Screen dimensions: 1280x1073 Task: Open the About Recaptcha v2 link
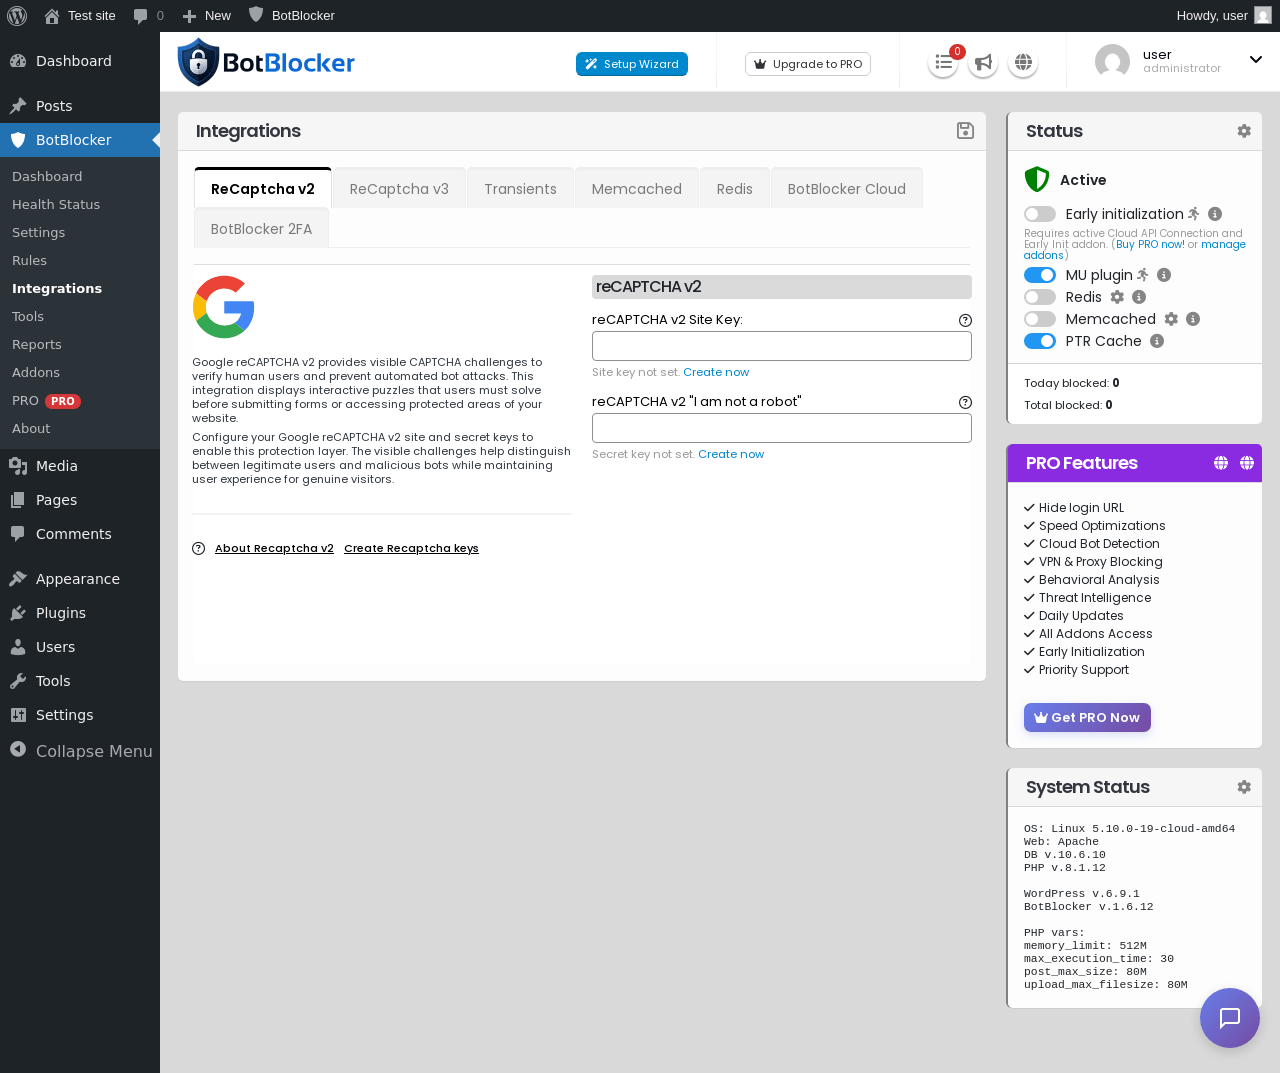coord(274,548)
